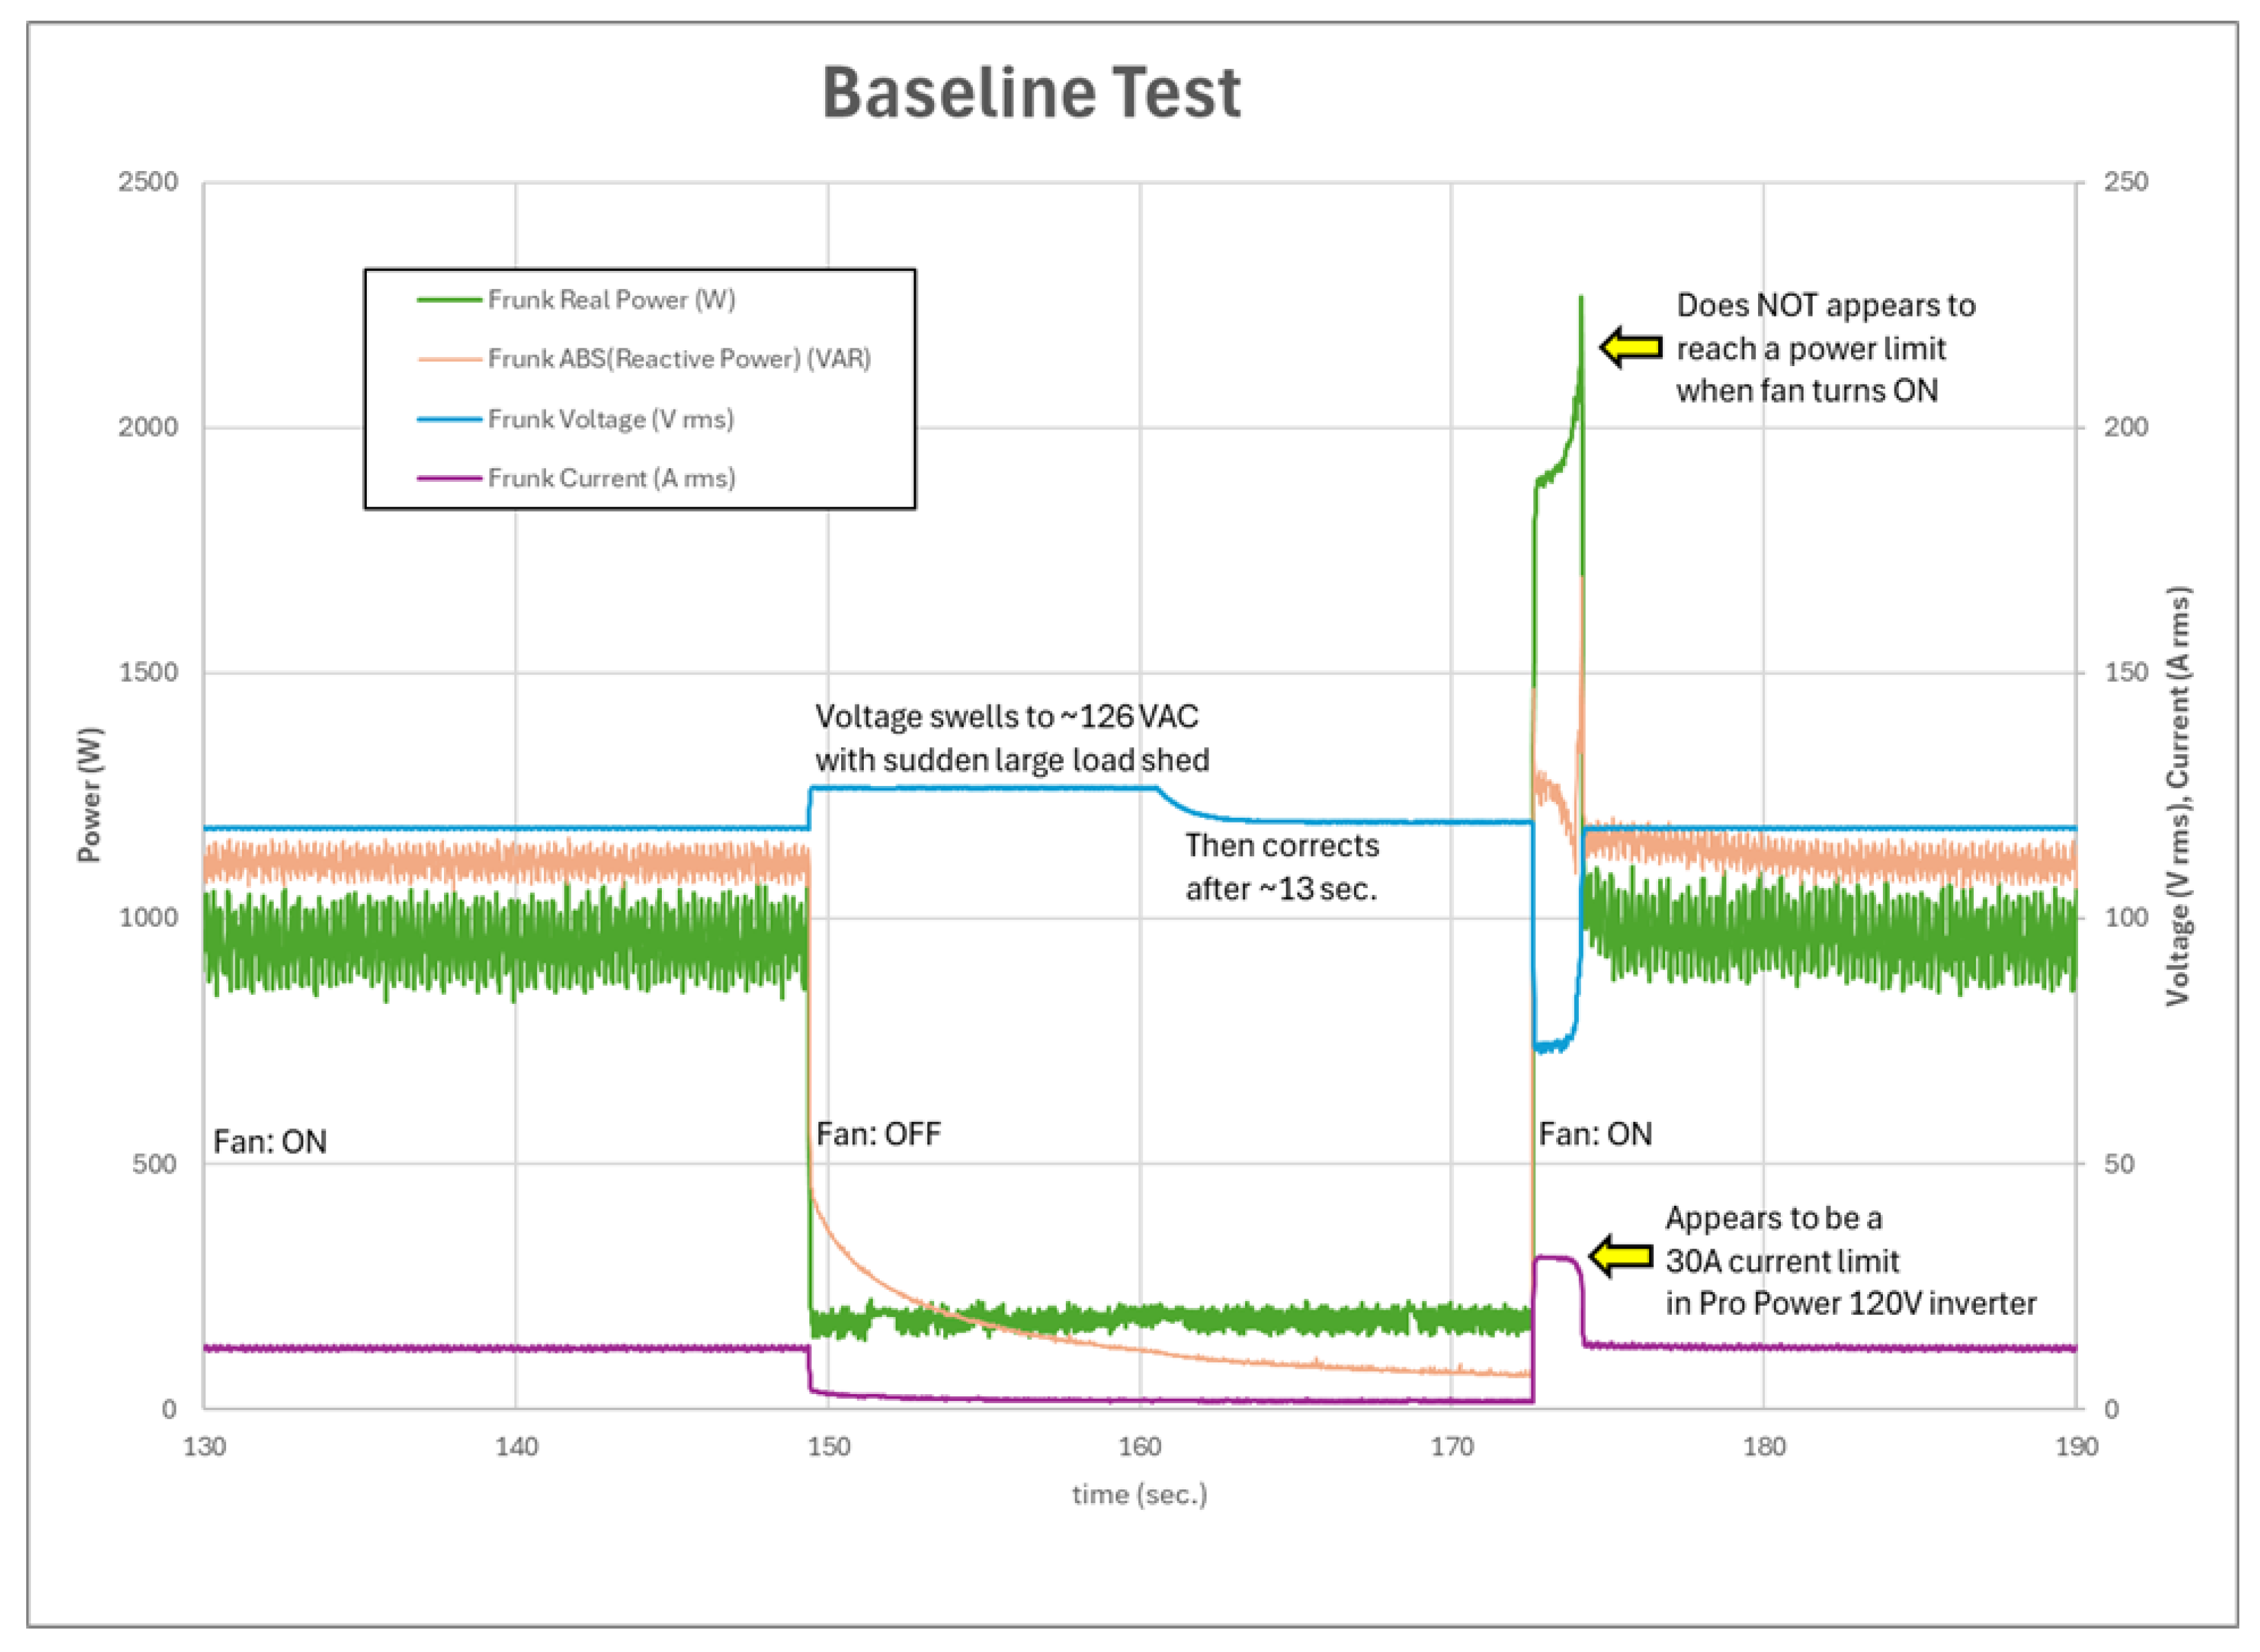Screen dimensions: 2260x1652
Task: Select the 'Then corrects after ~13 sec.' note
Action: (1281, 867)
